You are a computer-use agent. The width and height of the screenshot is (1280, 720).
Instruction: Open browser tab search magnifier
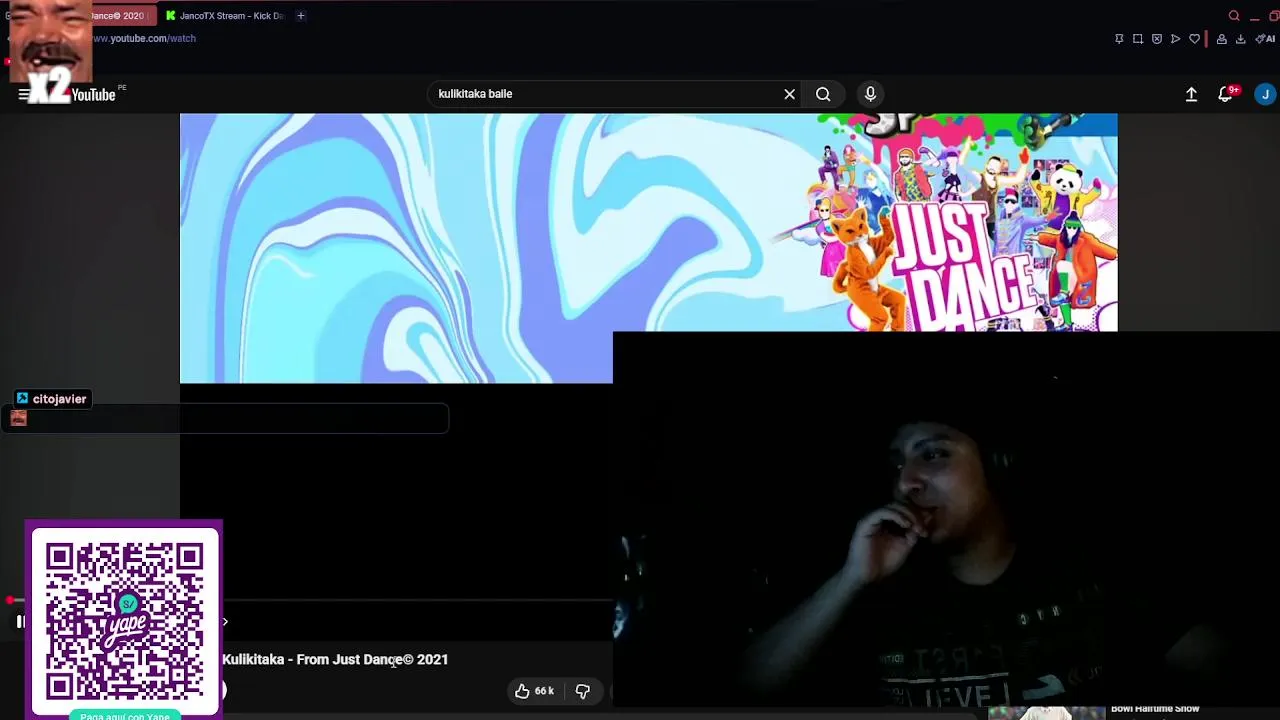pyautogui.click(x=1234, y=15)
